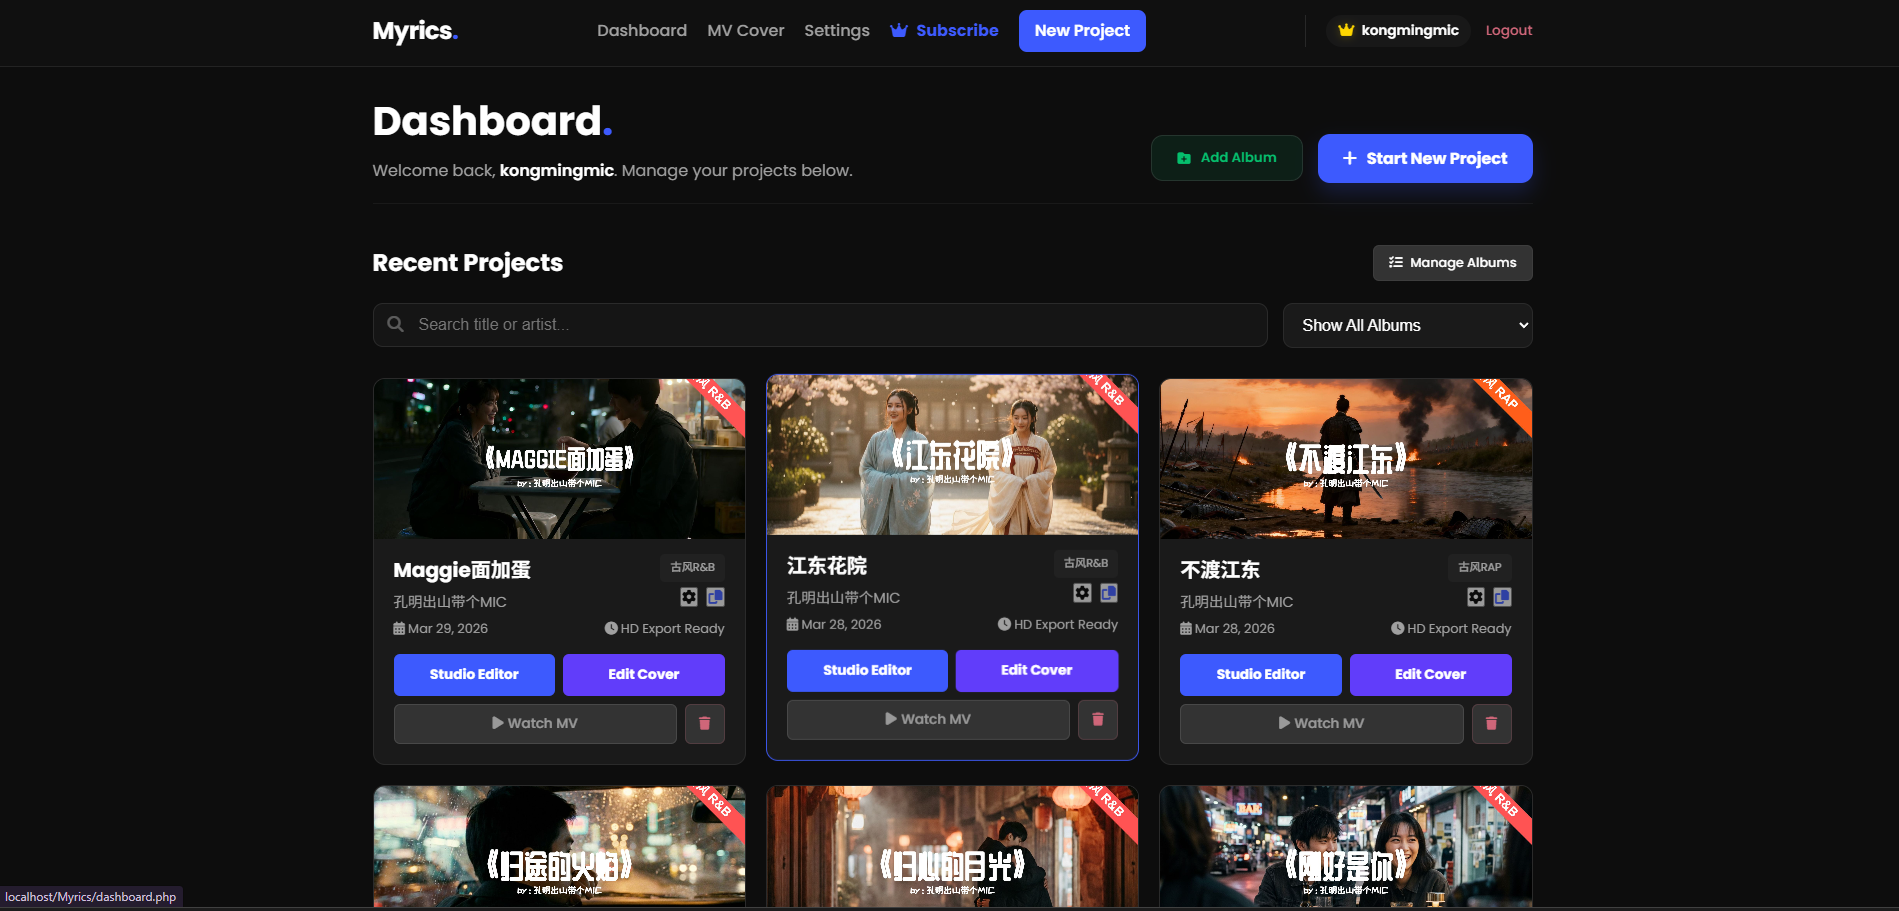The width and height of the screenshot is (1899, 911).
Task: Click duplicate icon on Maggie面加蛋 card
Action: [715, 597]
